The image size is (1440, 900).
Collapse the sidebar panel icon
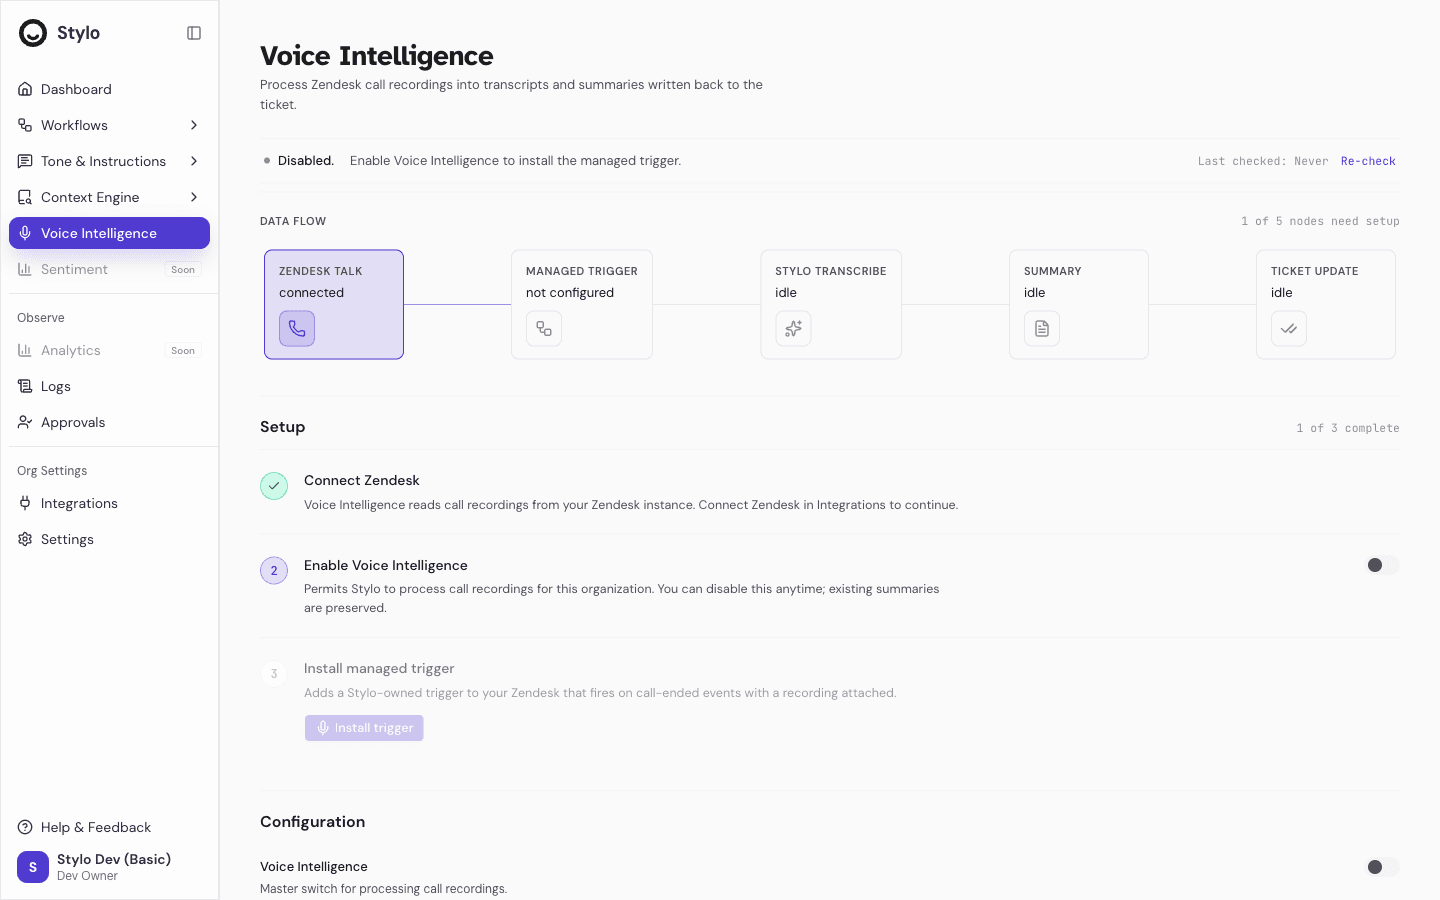click(194, 33)
